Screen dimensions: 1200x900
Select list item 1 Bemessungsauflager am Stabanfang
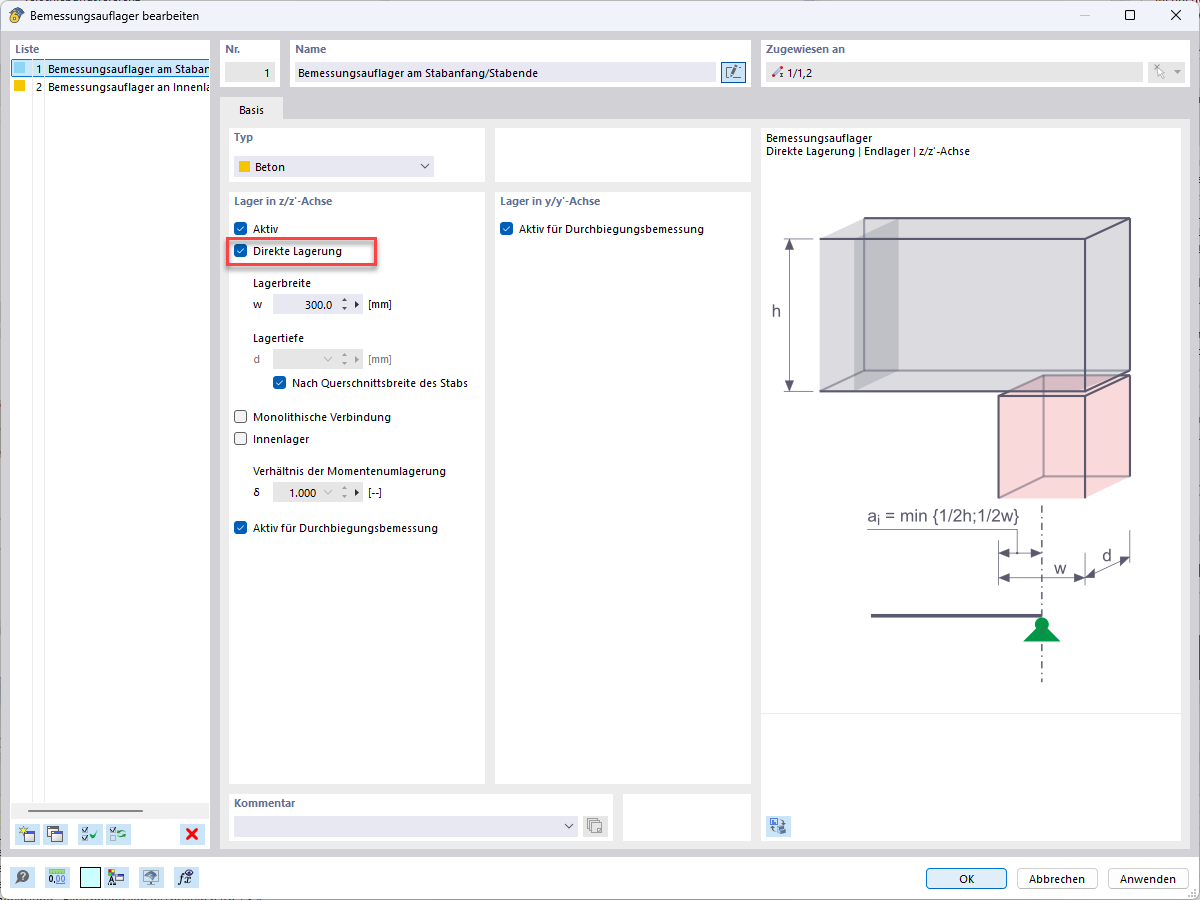[111, 69]
